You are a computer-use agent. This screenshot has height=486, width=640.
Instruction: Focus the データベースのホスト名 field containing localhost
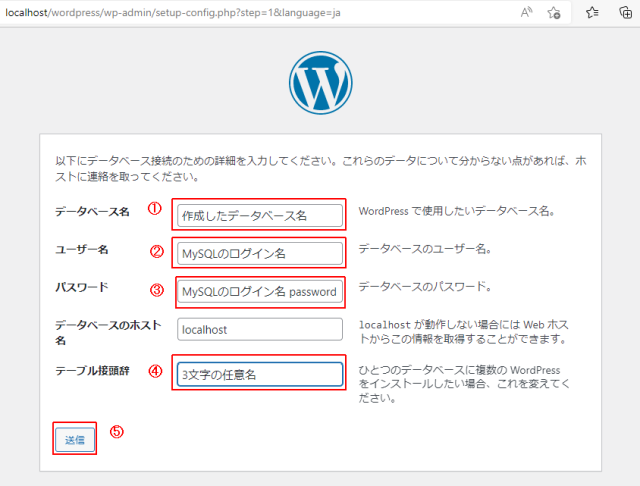260,329
